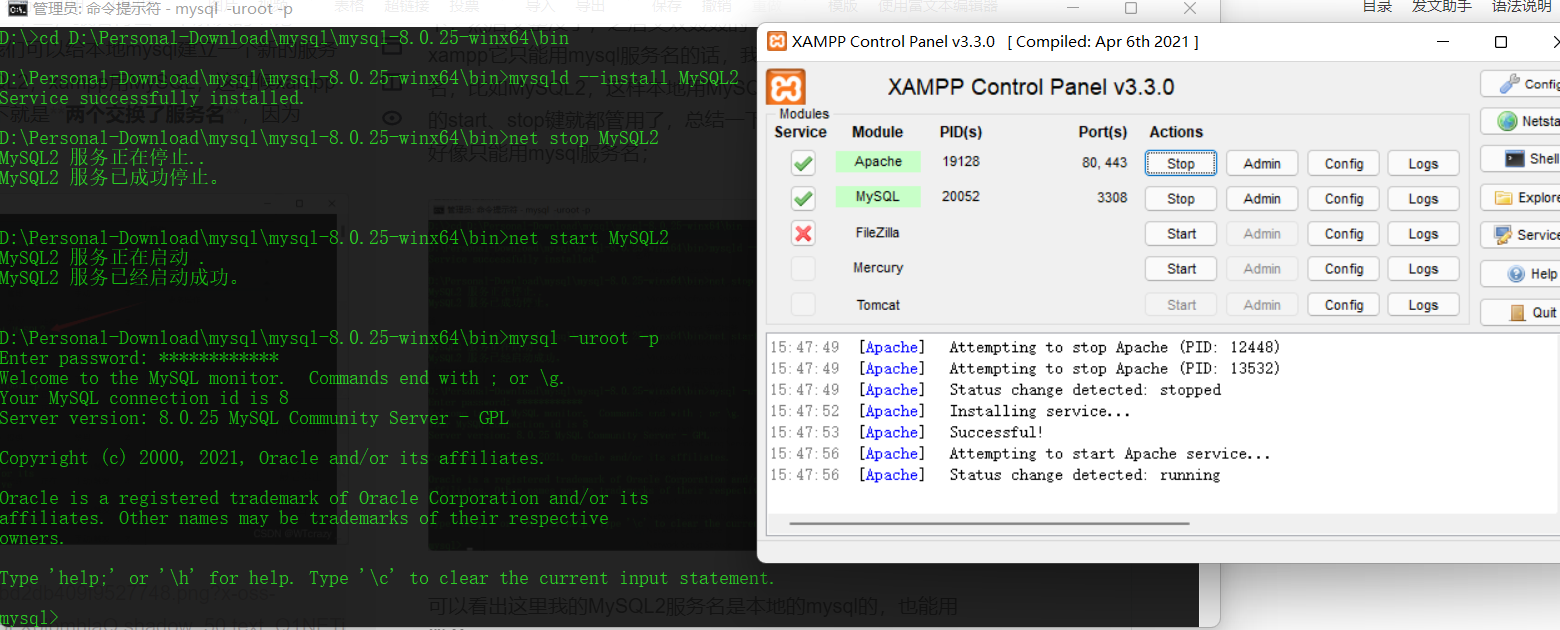Click the horizontal scrollbar in the XAMPP log
Screen dimensions: 1560x630
coord(989,523)
